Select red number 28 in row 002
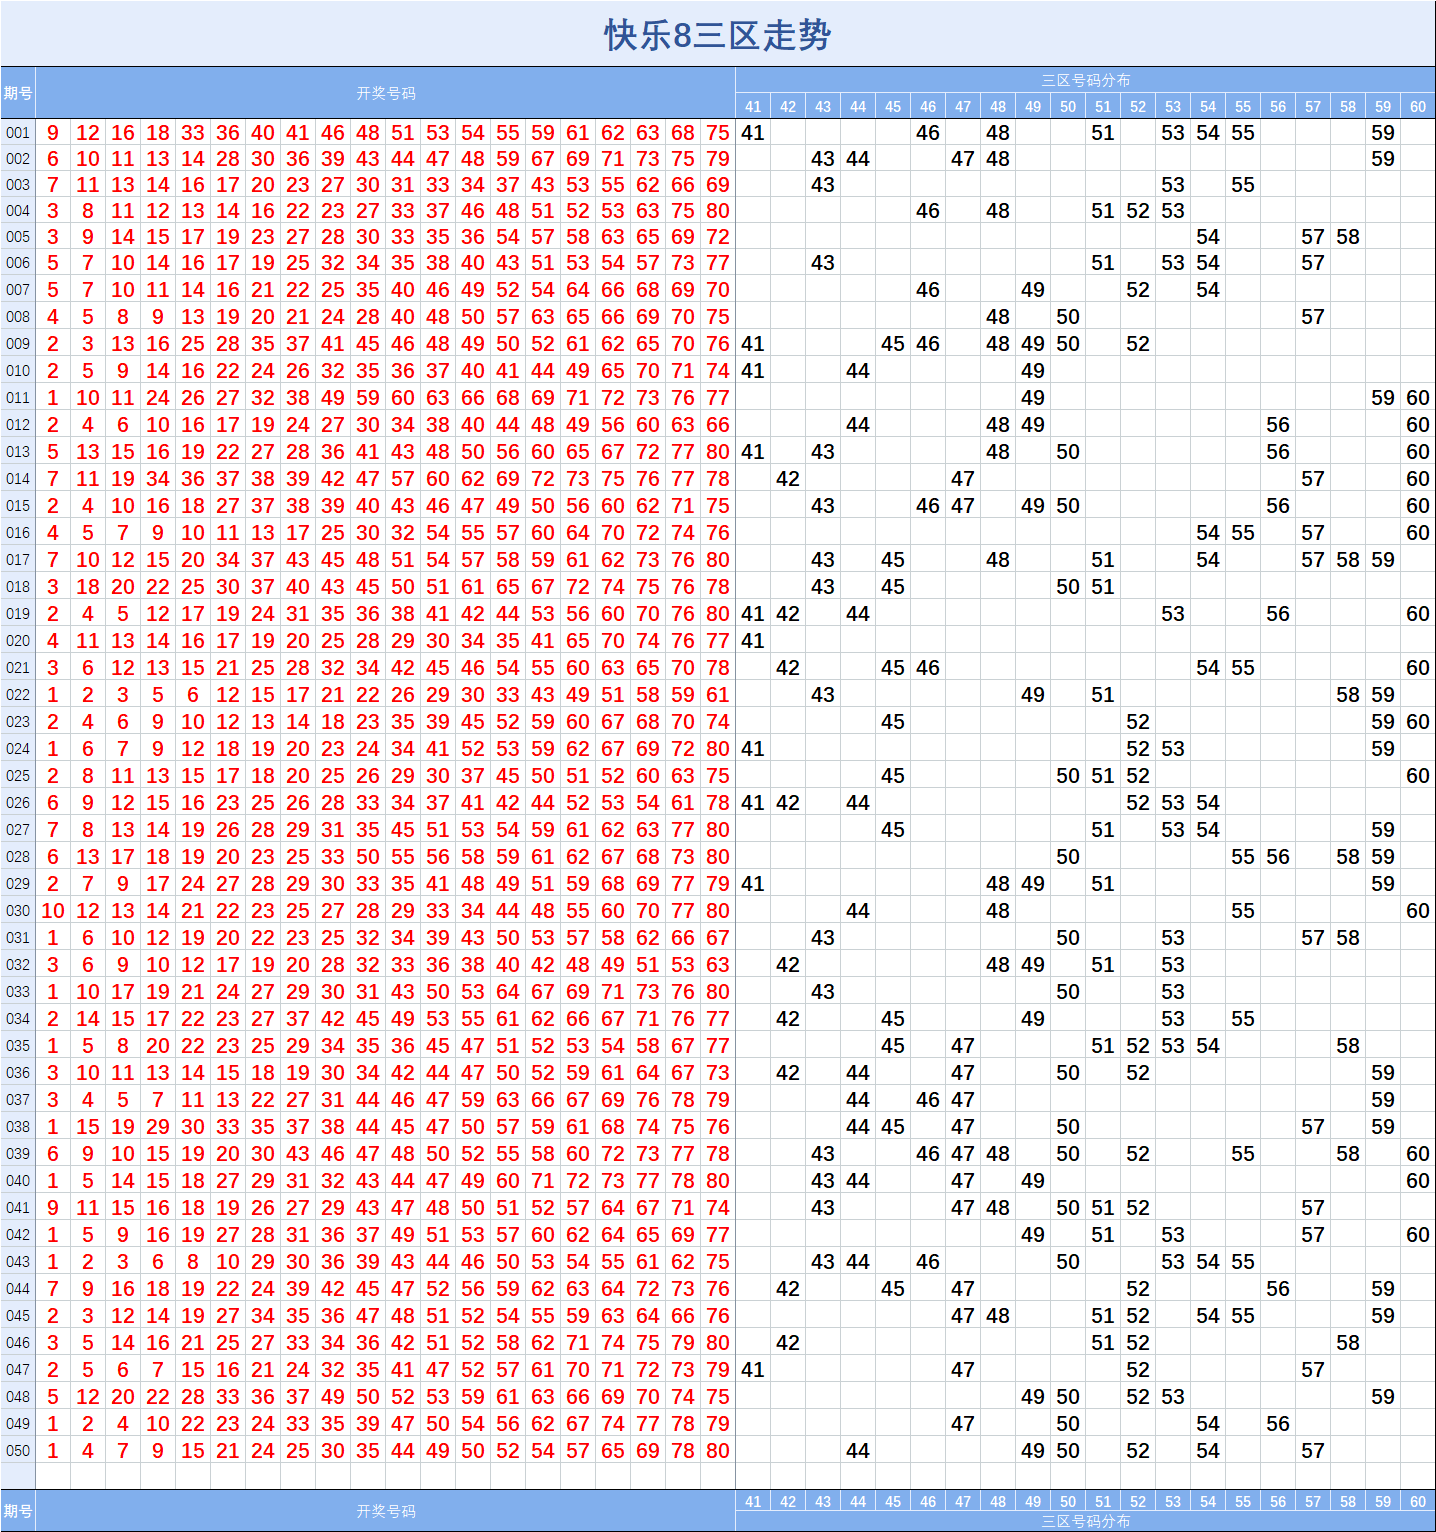Screen dimensions: 1436x1532 pos(228,159)
